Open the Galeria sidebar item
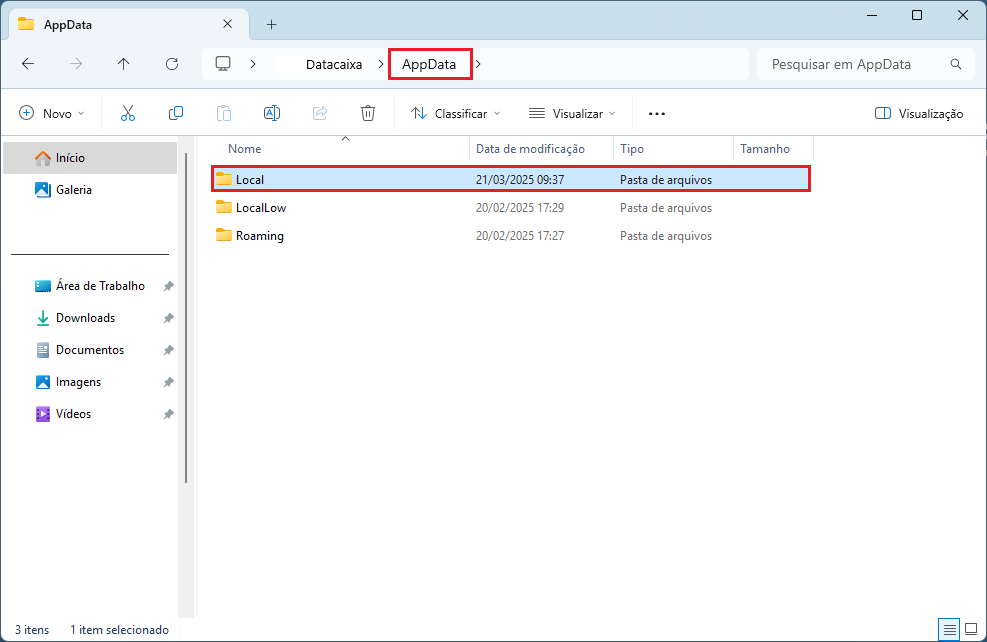The height and width of the screenshot is (642, 987). [x=74, y=190]
